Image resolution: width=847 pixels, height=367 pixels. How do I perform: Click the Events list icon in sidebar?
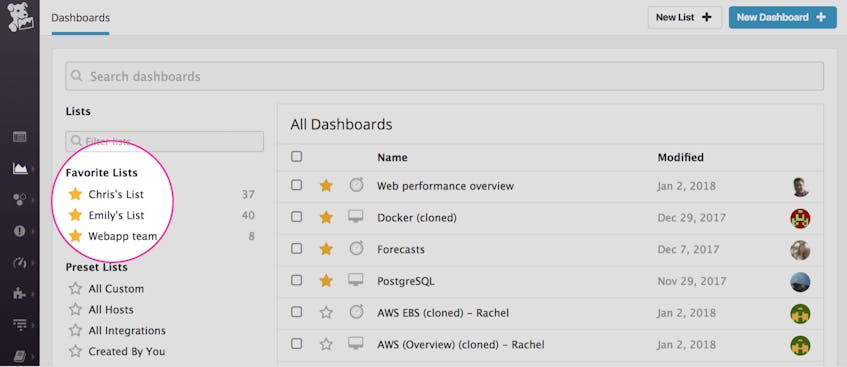click(20, 137)
